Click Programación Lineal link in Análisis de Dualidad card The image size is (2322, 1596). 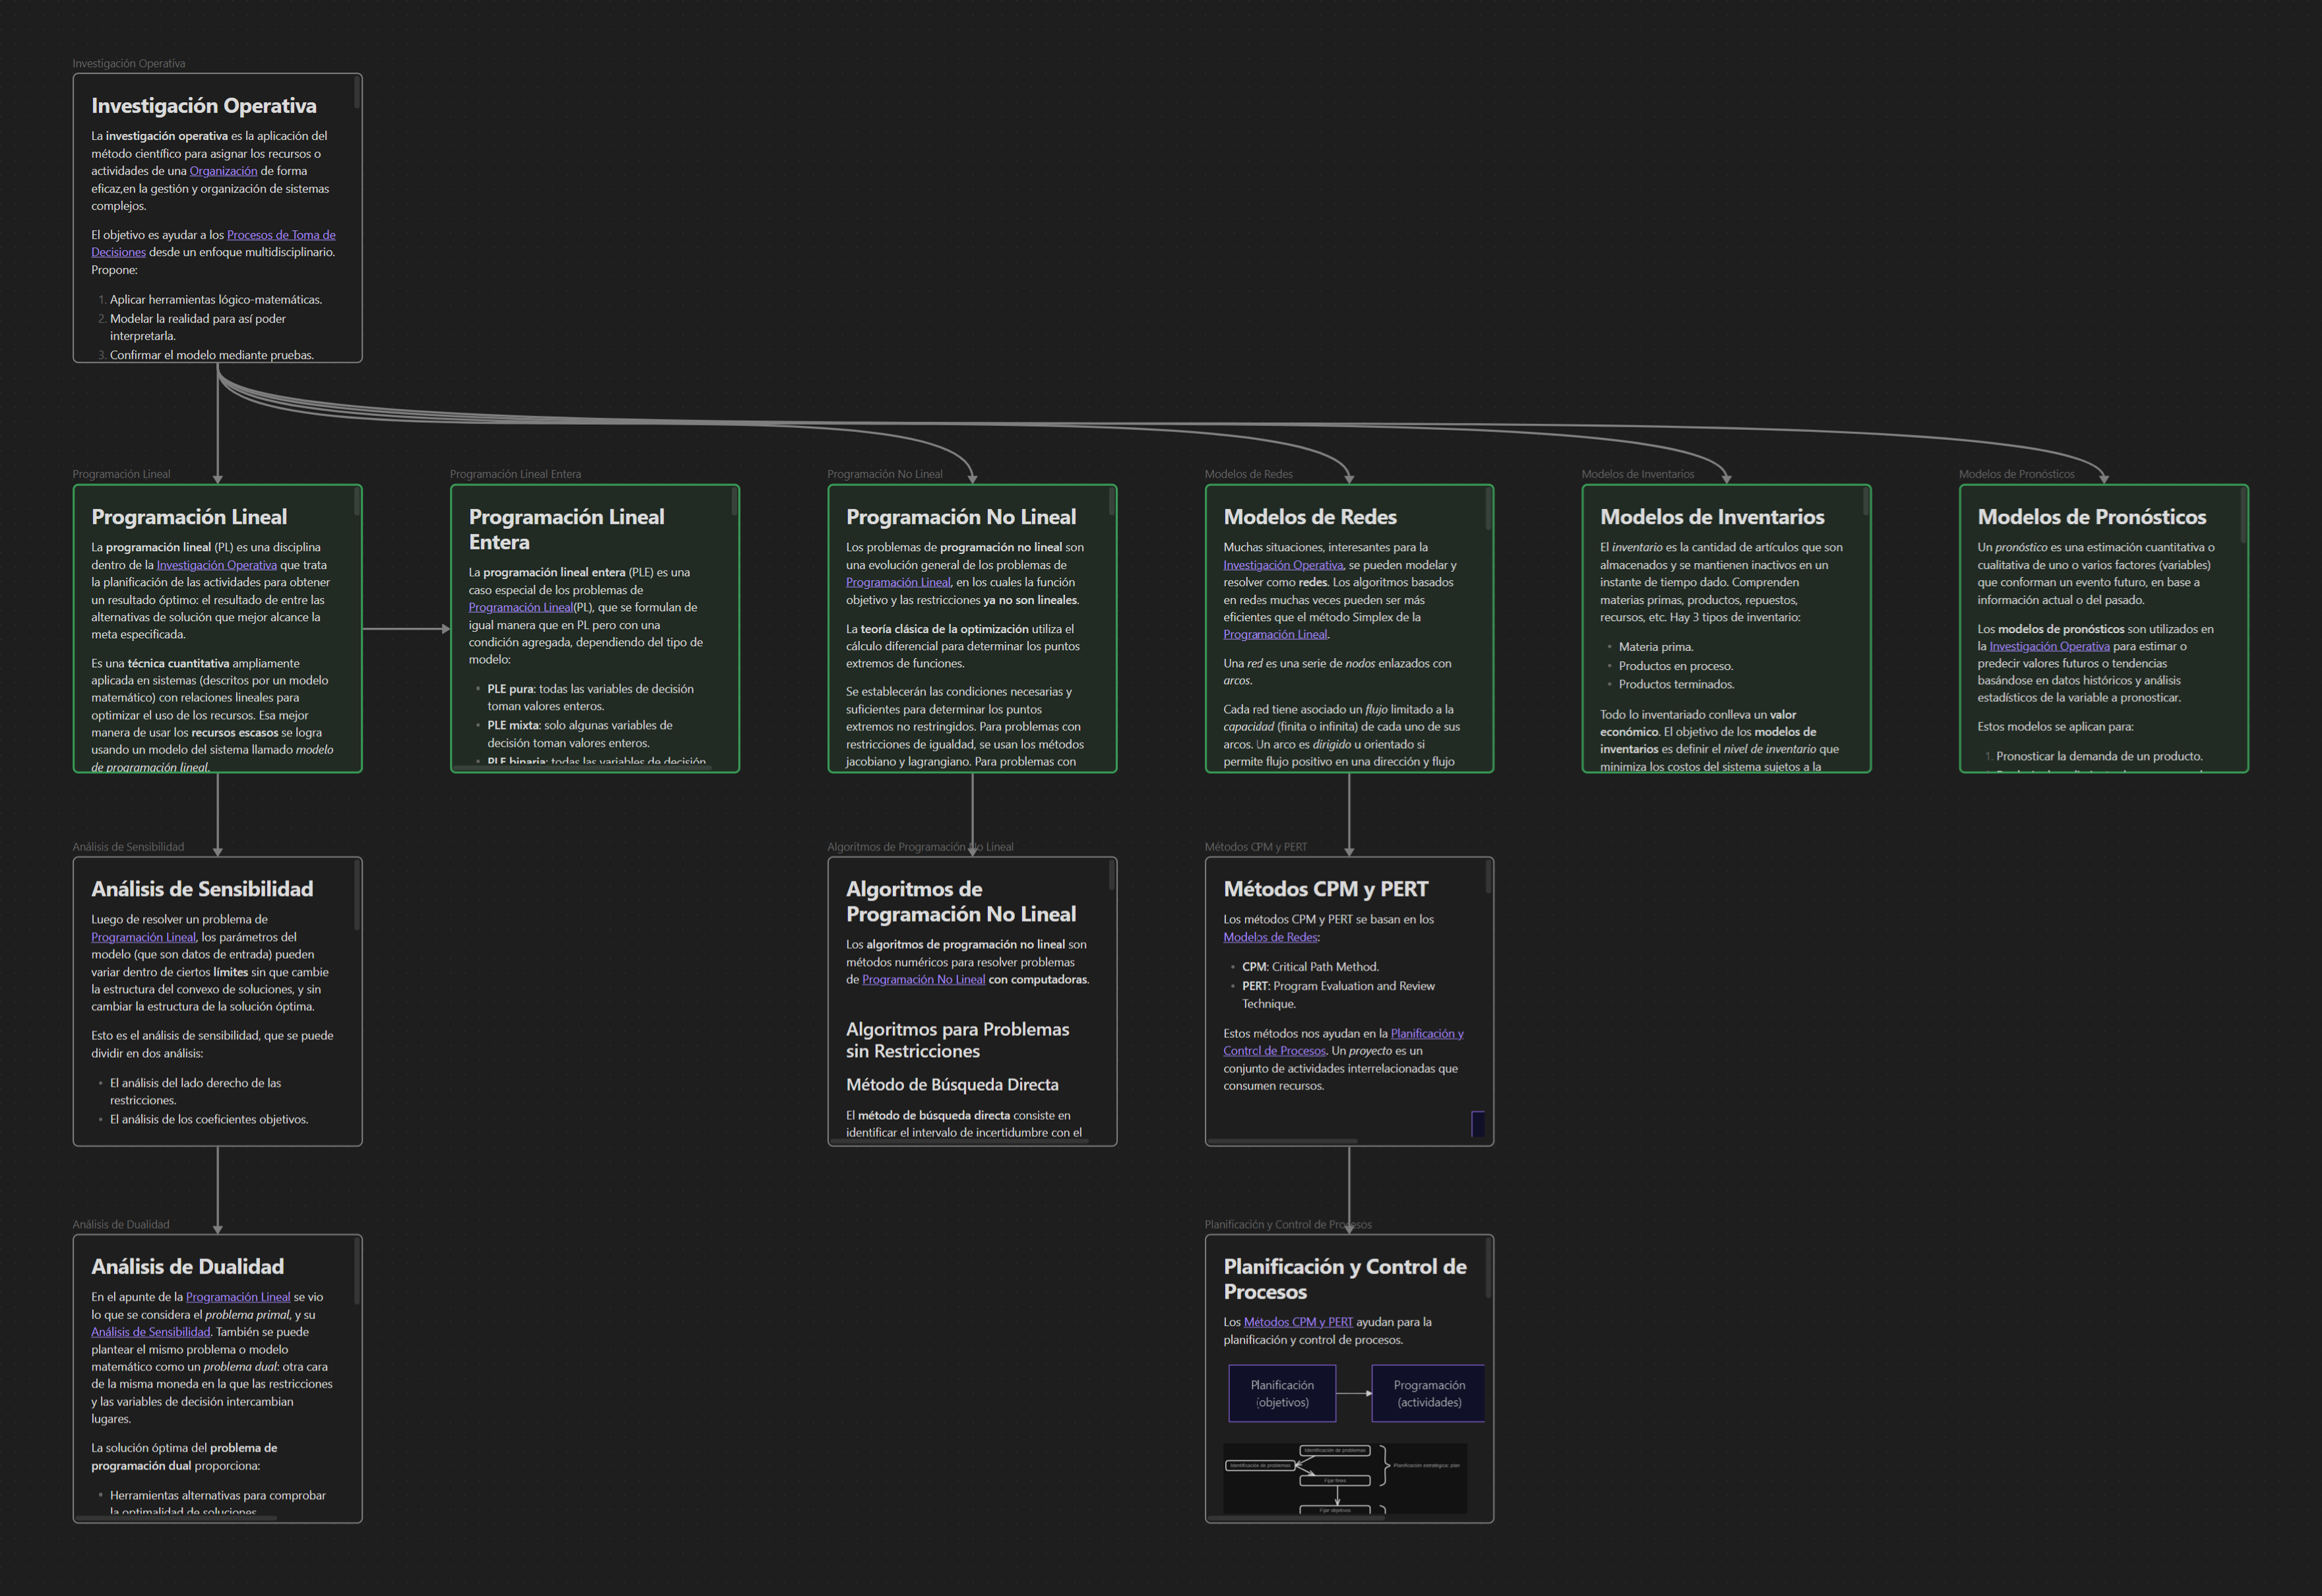[x=238, y=1297]
